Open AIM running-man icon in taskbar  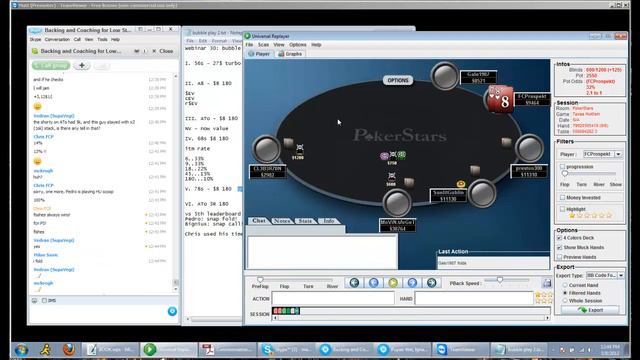[45, 349]
